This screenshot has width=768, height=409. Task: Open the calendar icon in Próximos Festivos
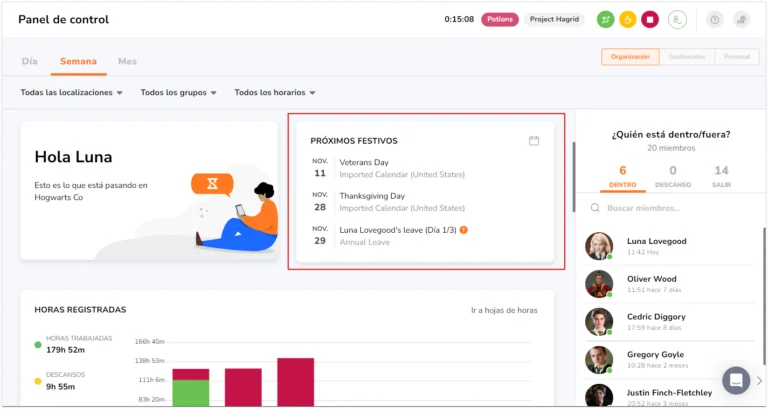[534, 141]
